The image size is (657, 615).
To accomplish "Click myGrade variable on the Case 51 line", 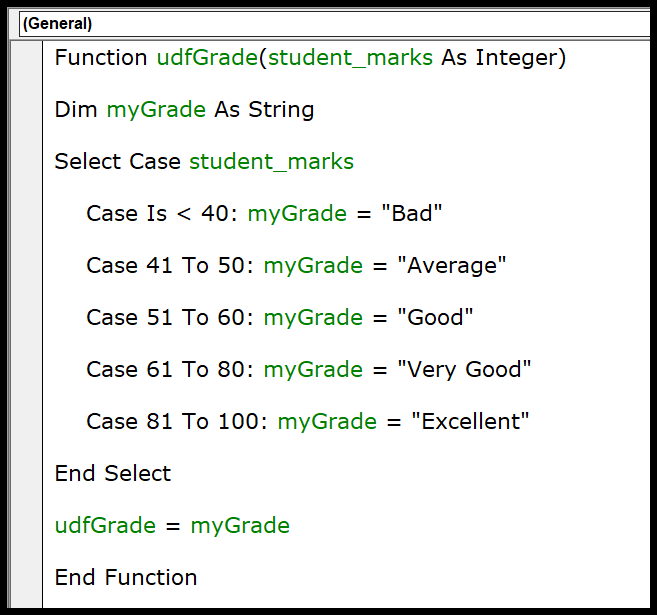I will (311, 318).
